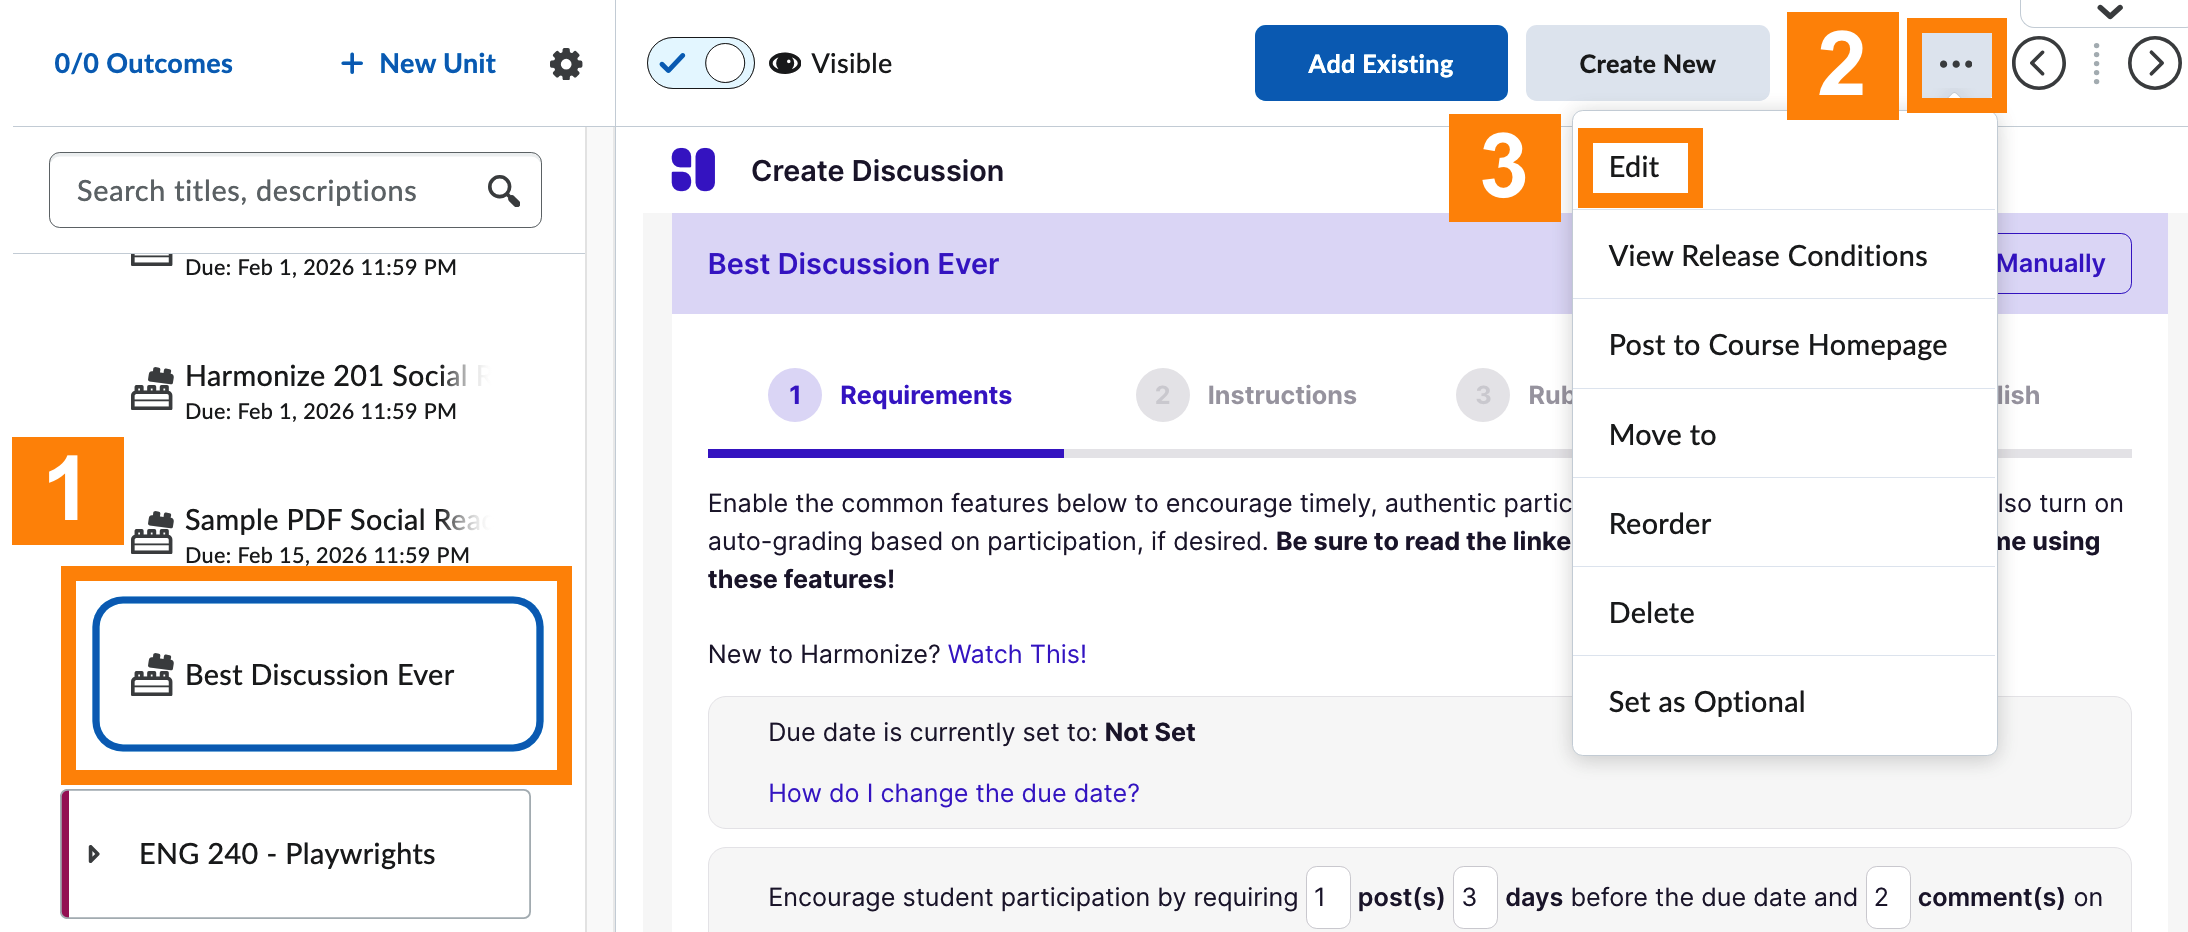This screenshot has width=2188, height=932.
Task: Click the Harmonize 201 Social item icon
Action: (152, 390)
